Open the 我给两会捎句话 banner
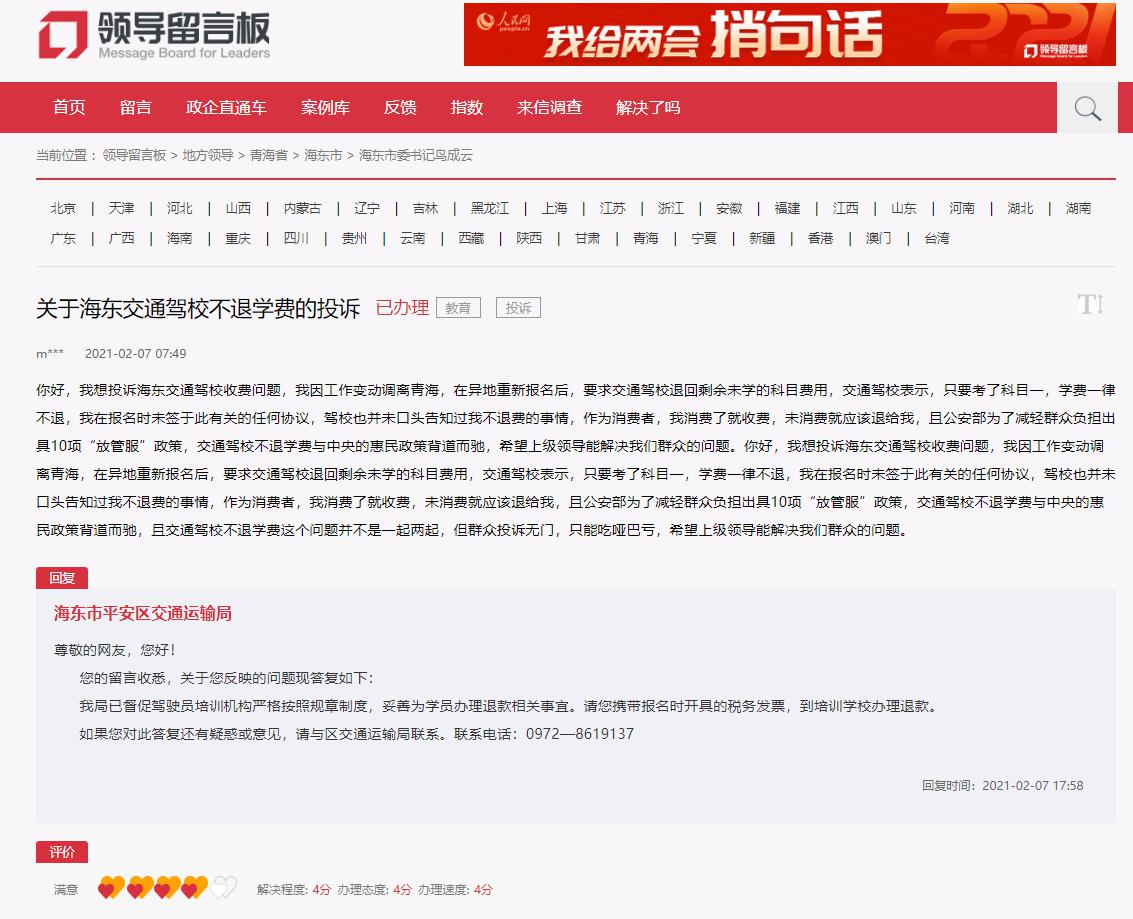Viewport: 1133px width, 919px height. pos(789,35)
